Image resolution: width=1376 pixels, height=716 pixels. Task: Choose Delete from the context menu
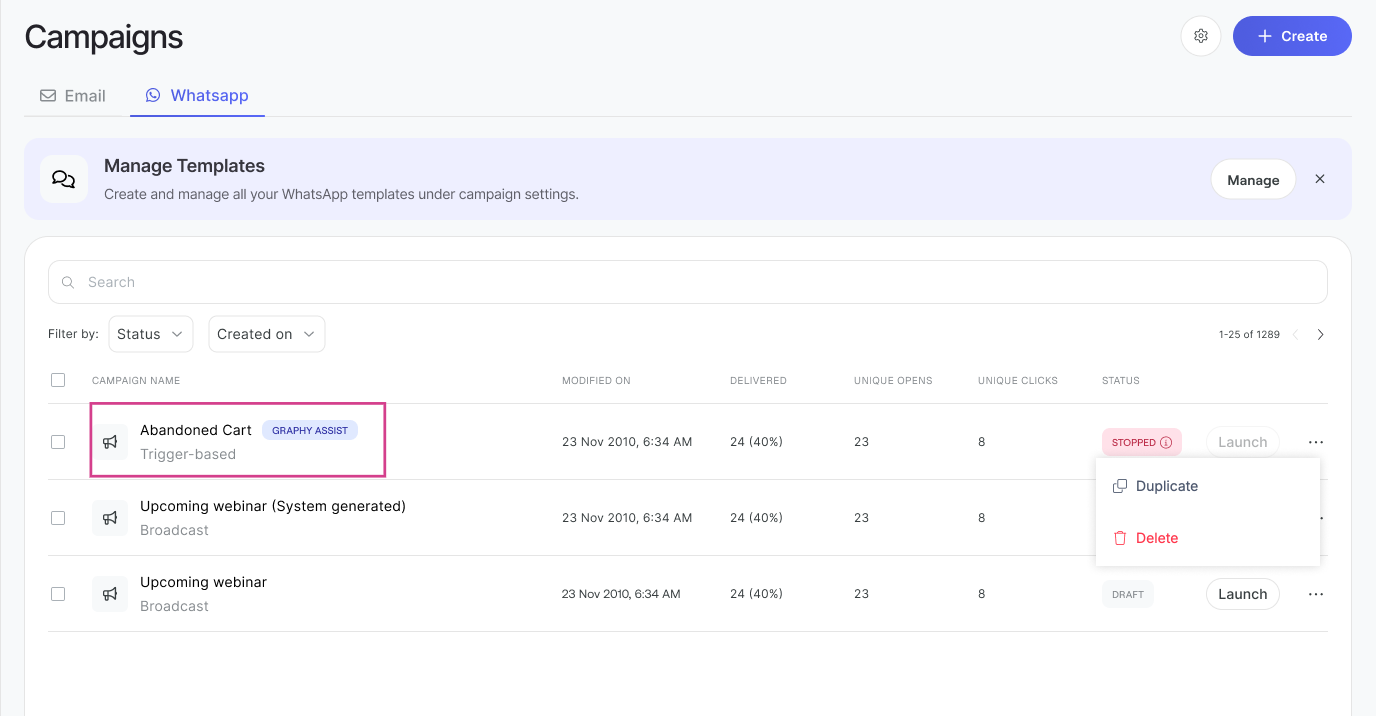coord(1156,538)
